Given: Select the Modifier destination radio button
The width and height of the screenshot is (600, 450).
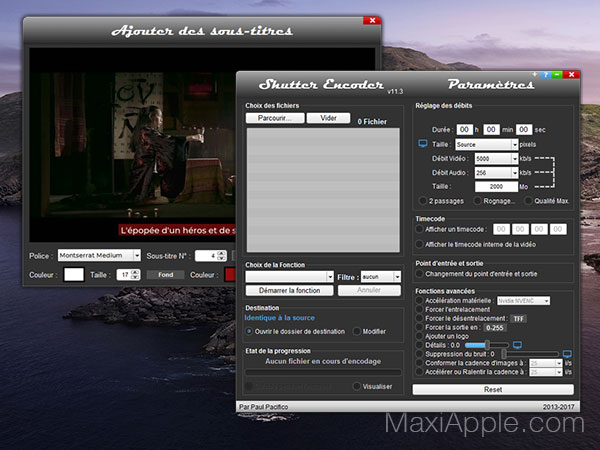Looking at the screenshot, I should click(x=356, y=331).
